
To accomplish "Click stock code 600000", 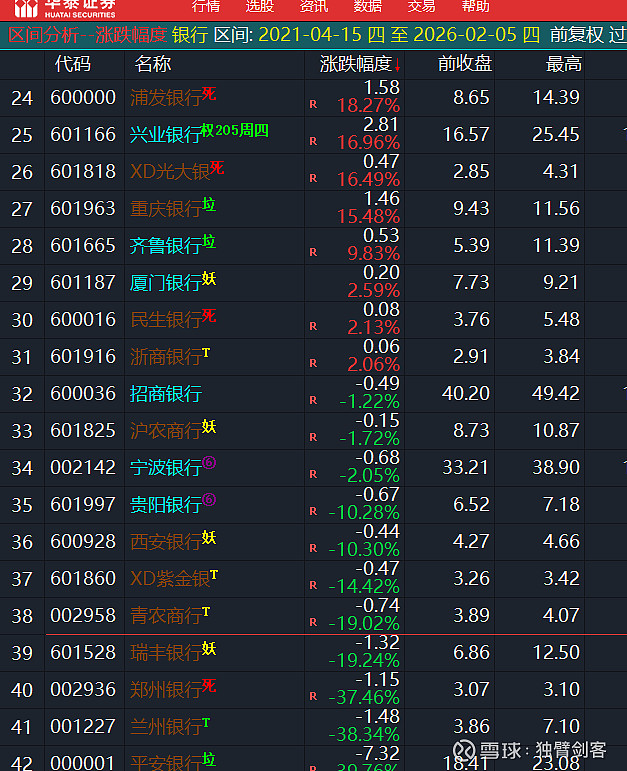I will coord(83,97).
